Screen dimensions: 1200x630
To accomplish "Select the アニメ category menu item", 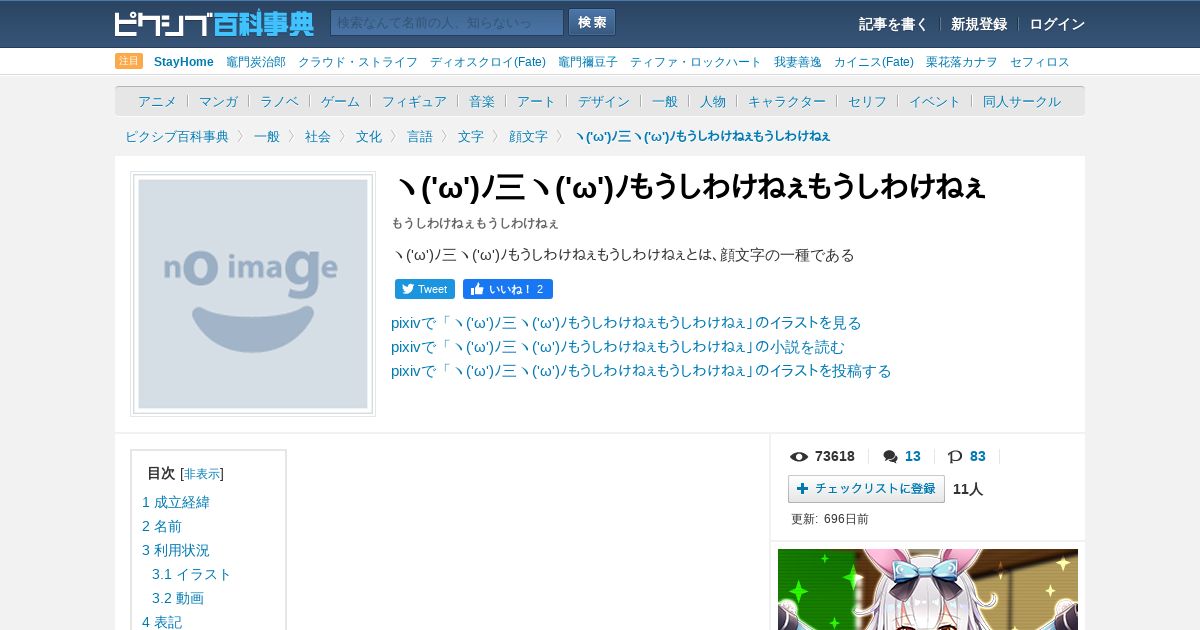I will [157, 101].
